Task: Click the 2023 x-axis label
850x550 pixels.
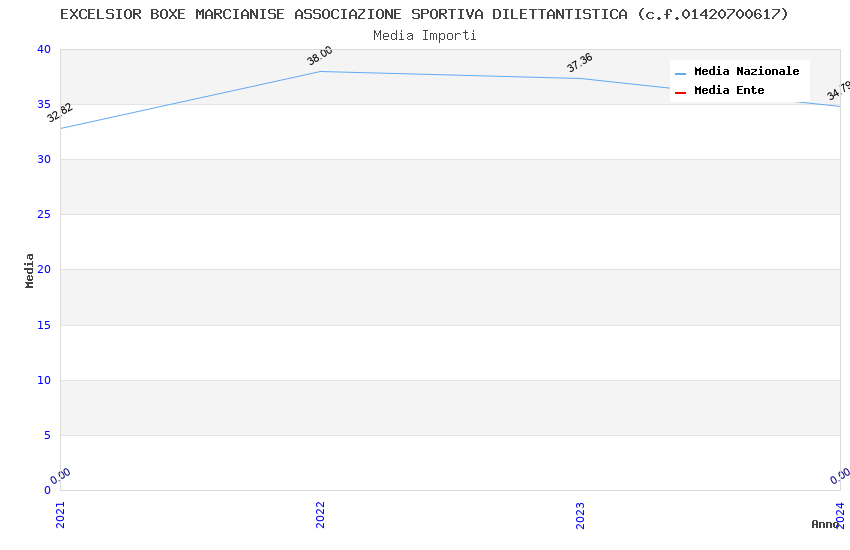Action: (x=580, y=515)
